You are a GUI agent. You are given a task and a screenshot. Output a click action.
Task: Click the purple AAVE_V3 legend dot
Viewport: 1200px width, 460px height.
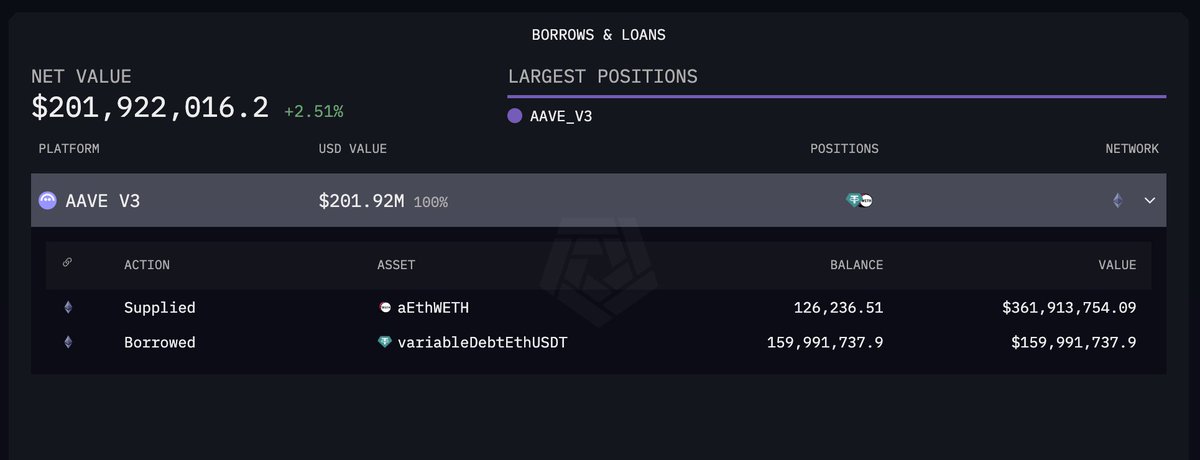click(x=515, y=116)
